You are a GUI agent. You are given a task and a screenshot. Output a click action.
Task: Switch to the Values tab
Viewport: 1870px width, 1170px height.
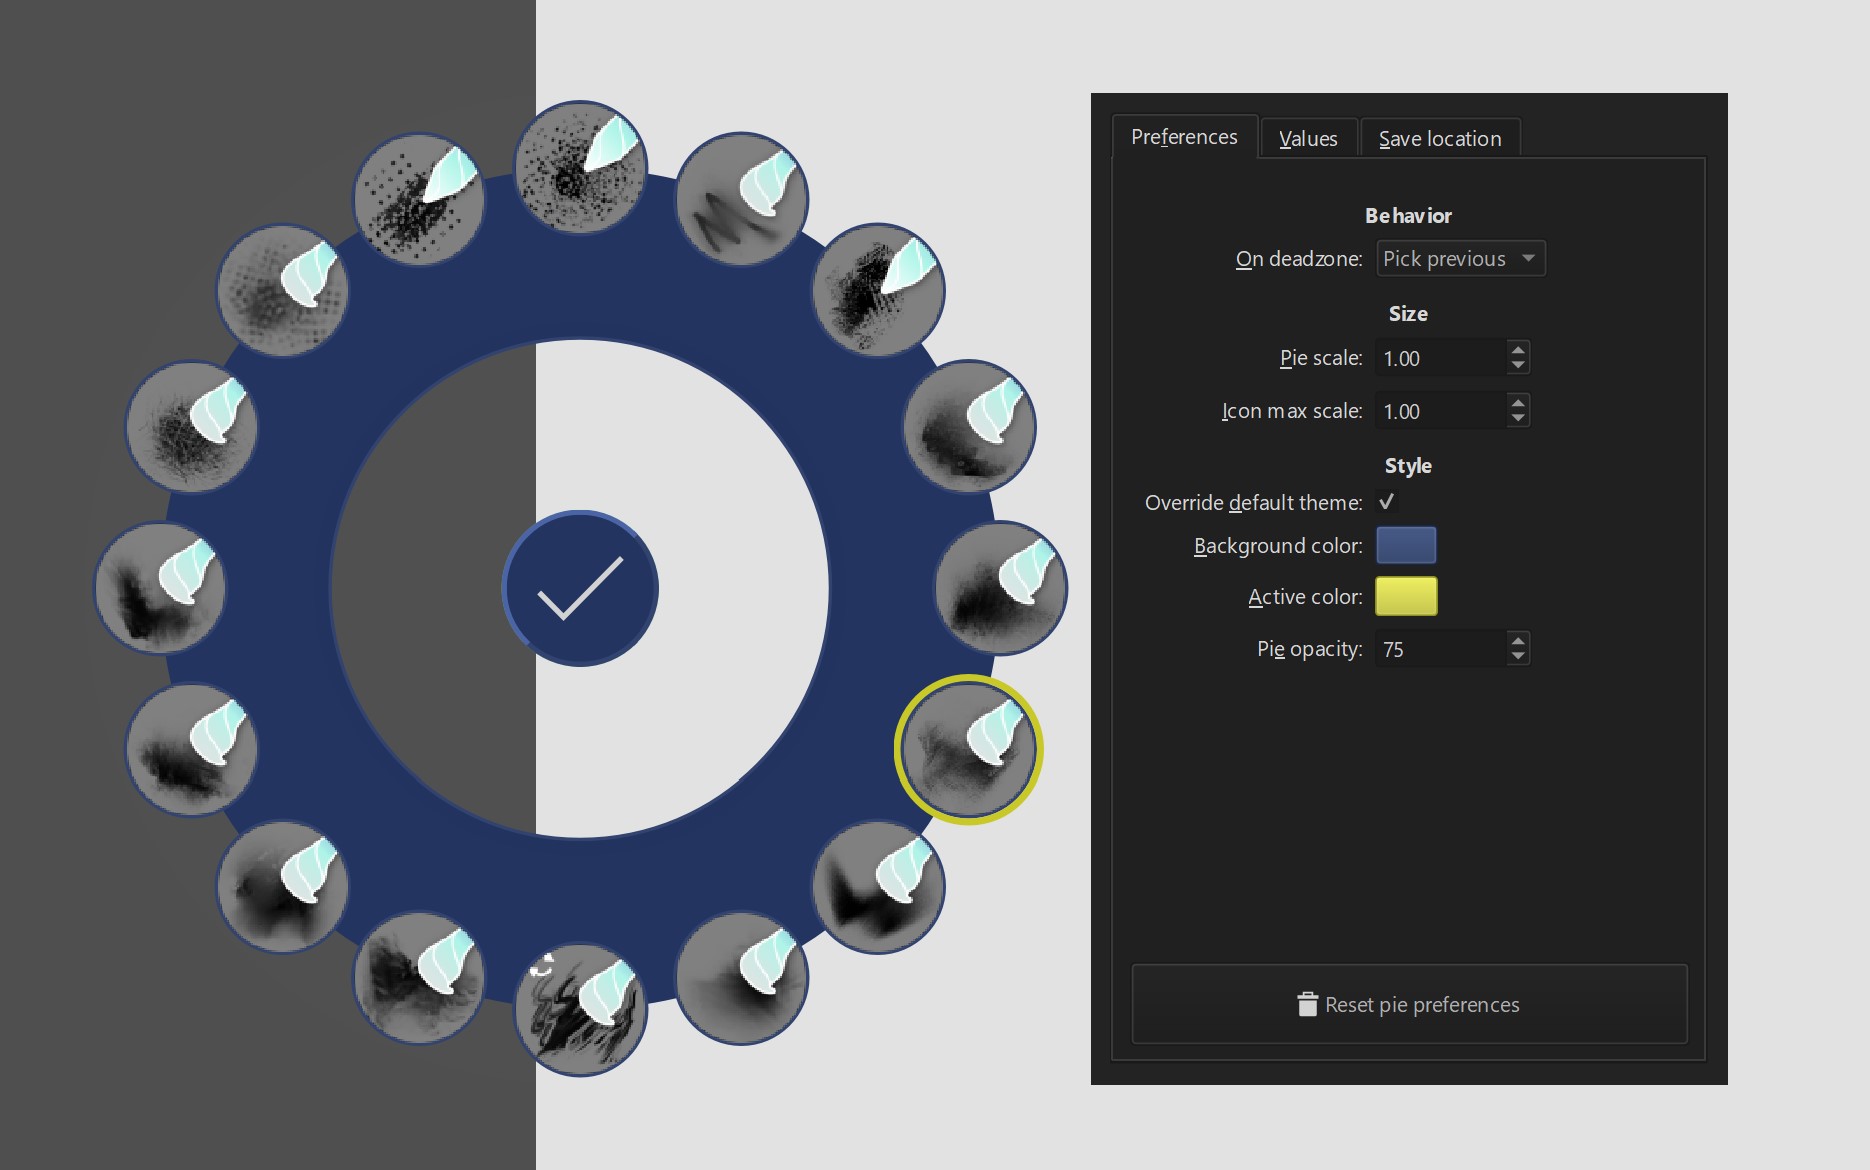click(x=1308, y=139)
